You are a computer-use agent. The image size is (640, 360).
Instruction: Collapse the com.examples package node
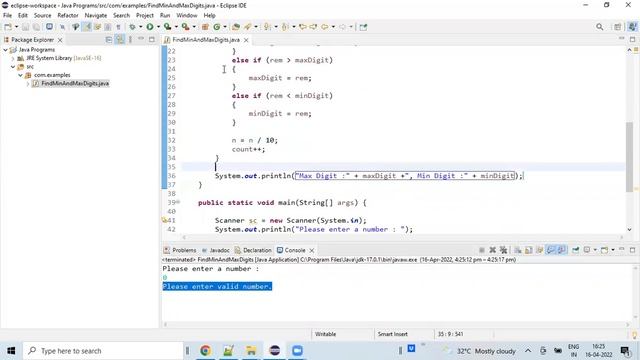pos(20,75)
